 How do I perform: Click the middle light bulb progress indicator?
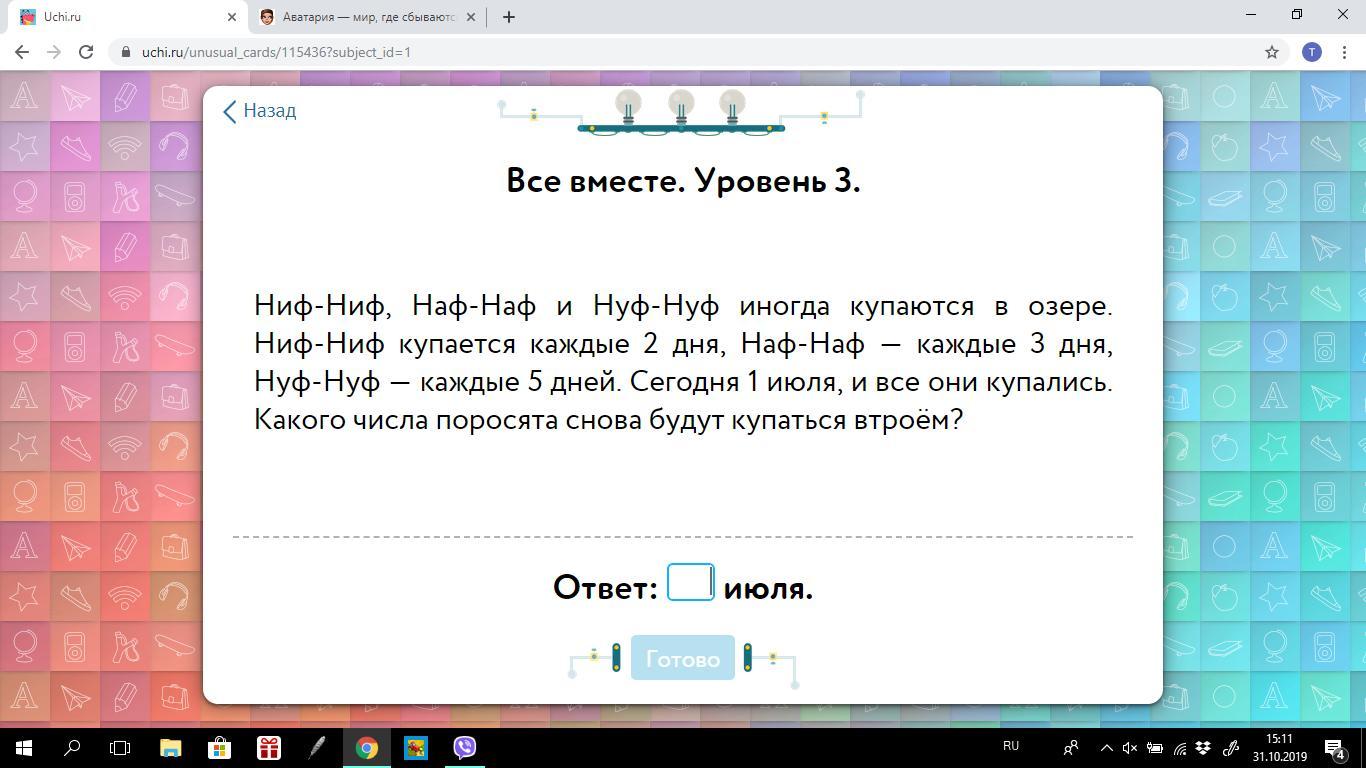click(x=681, y=105)
